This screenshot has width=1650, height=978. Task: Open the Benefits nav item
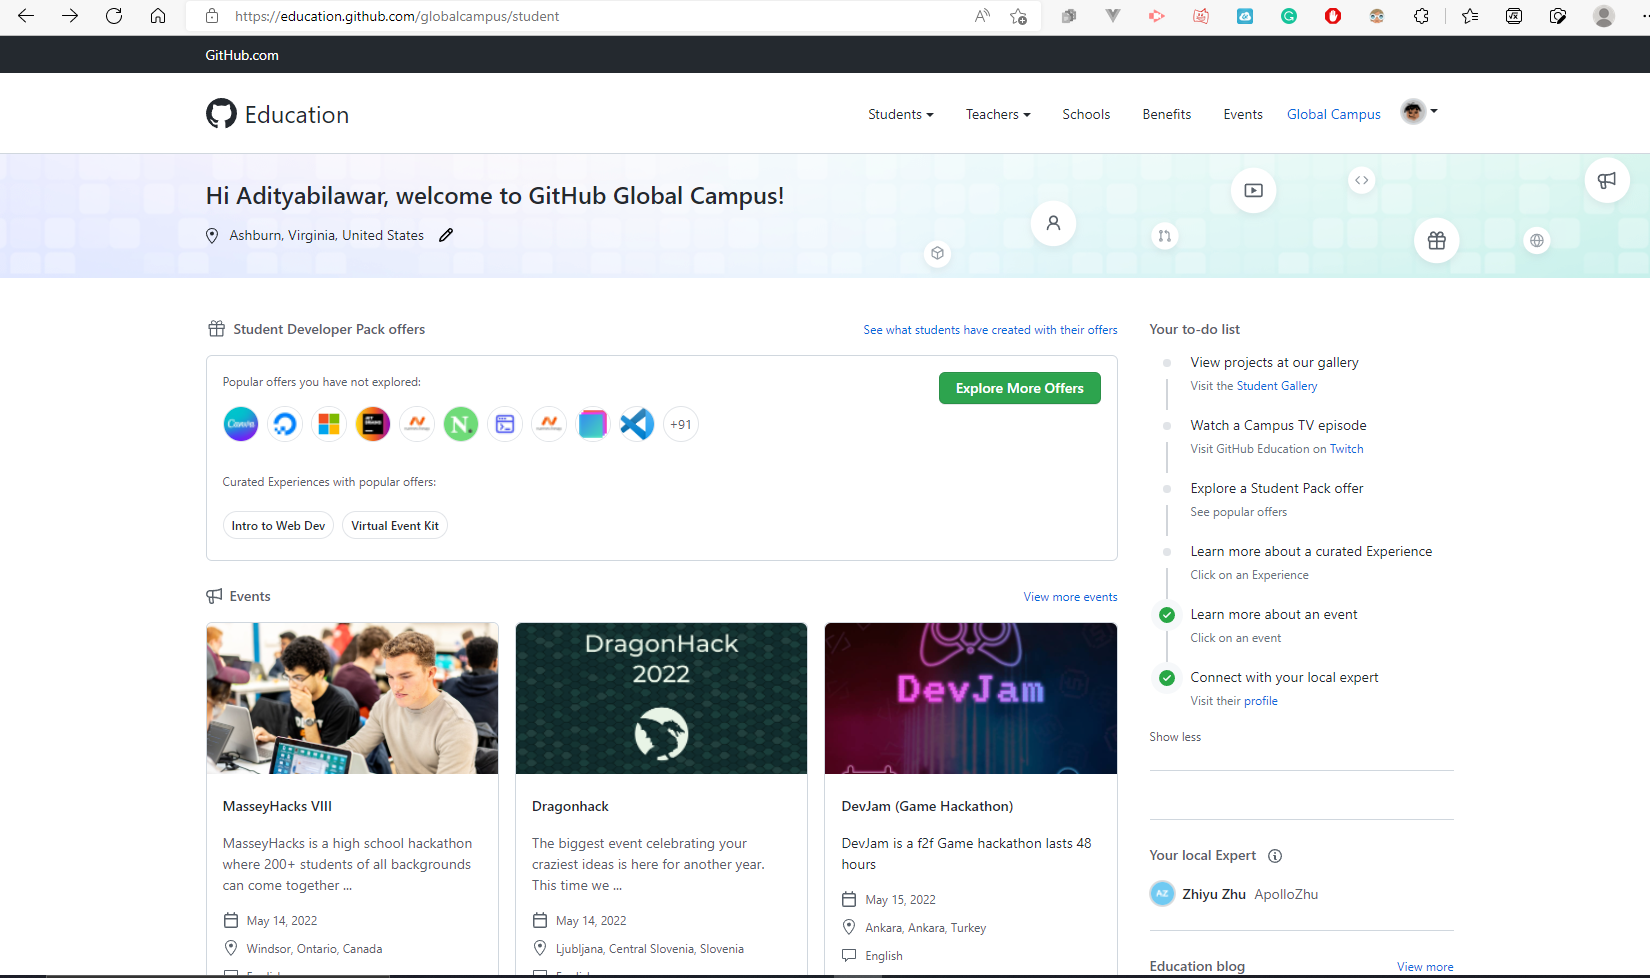pos(1167,114)
